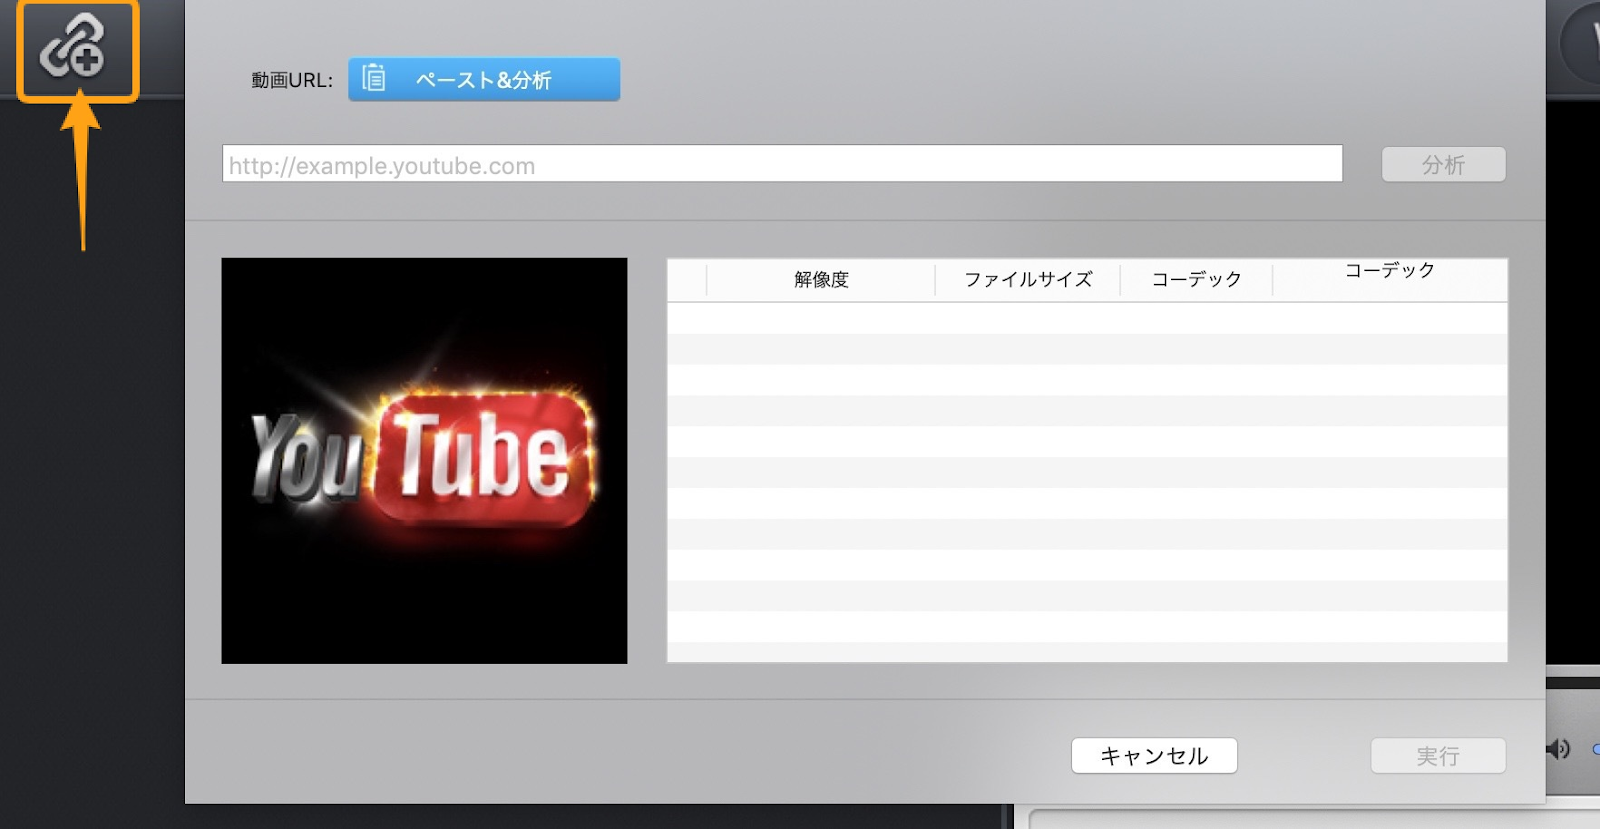Click the 実行 button
Viewport: 1600px width, 829px height.
tap(1438, 756)
